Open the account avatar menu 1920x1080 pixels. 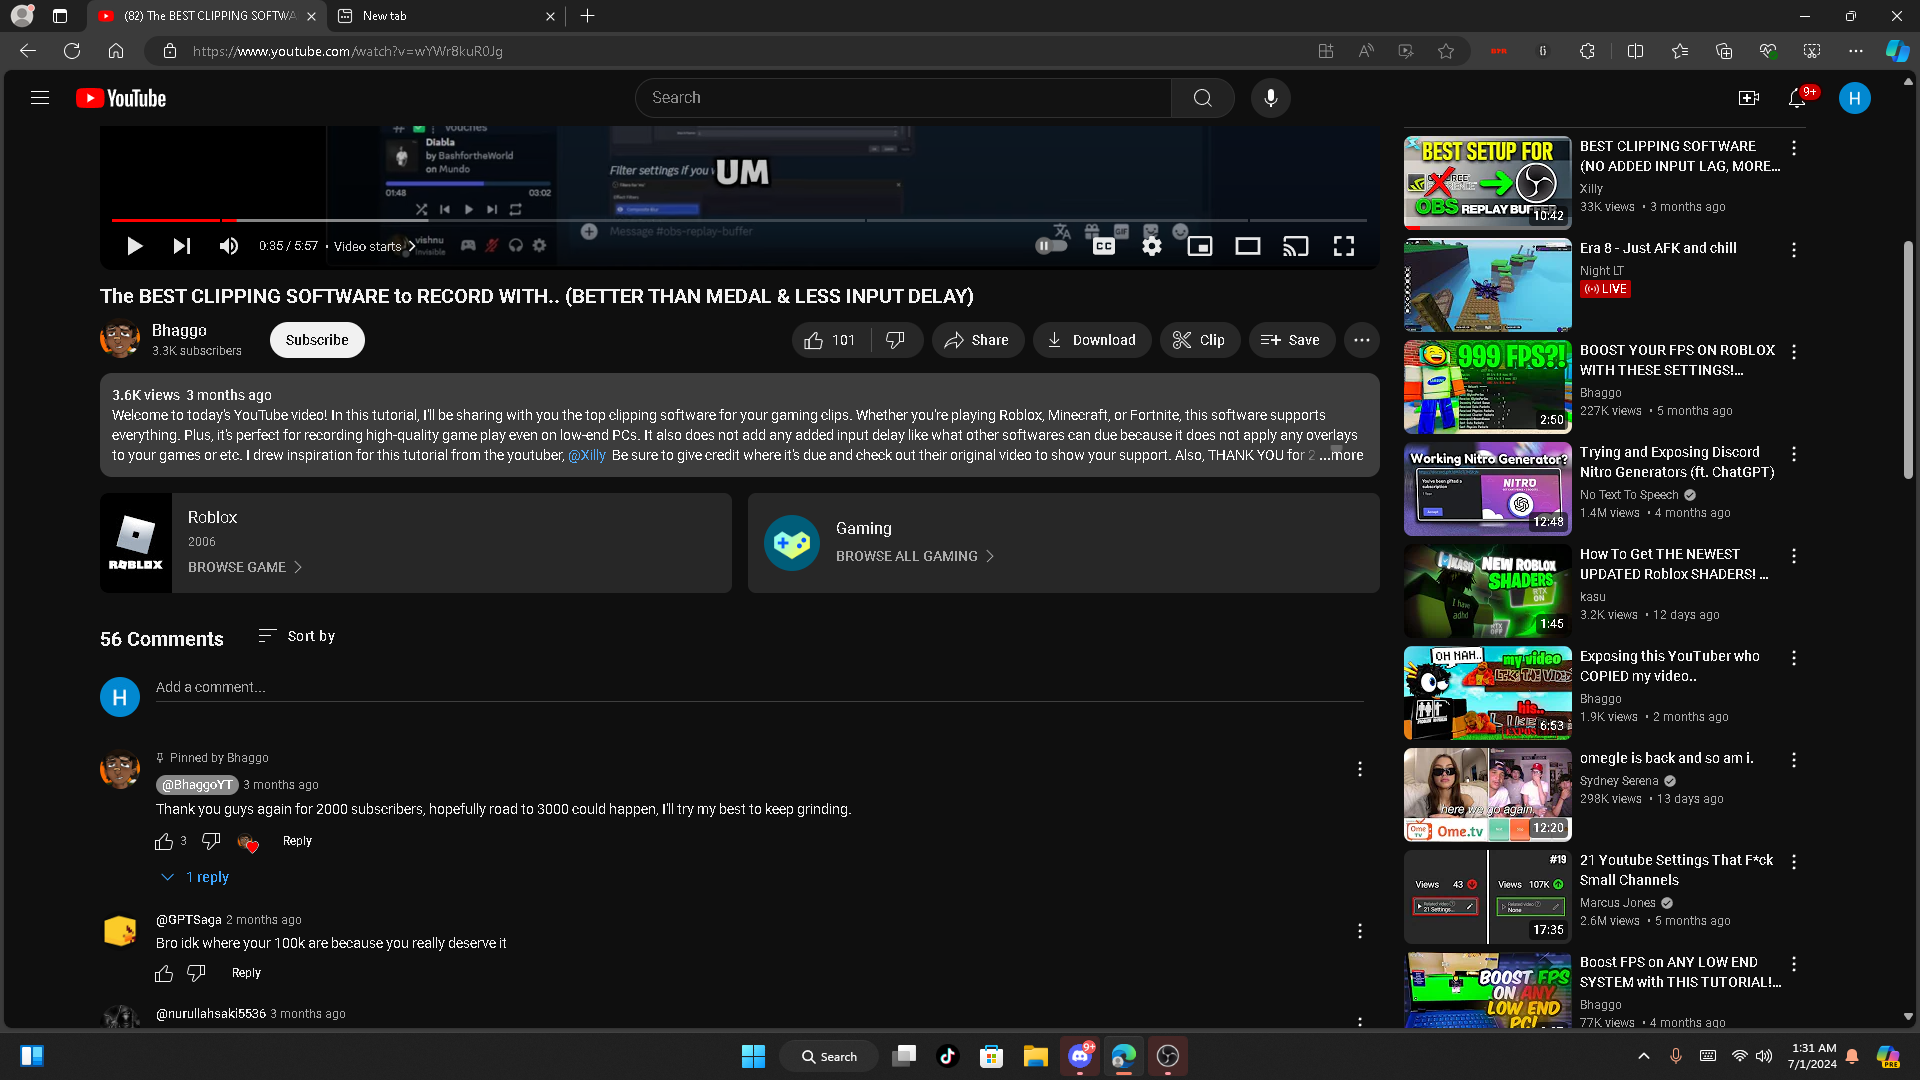(1854, 98)
